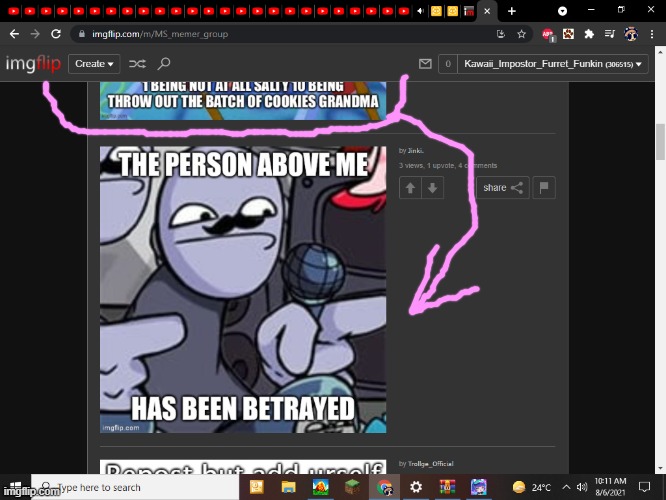Image resolution: width=666 pixels, height=500 pixels.
Task: Click the install app icon in address bar
Action: coord(501,34)
